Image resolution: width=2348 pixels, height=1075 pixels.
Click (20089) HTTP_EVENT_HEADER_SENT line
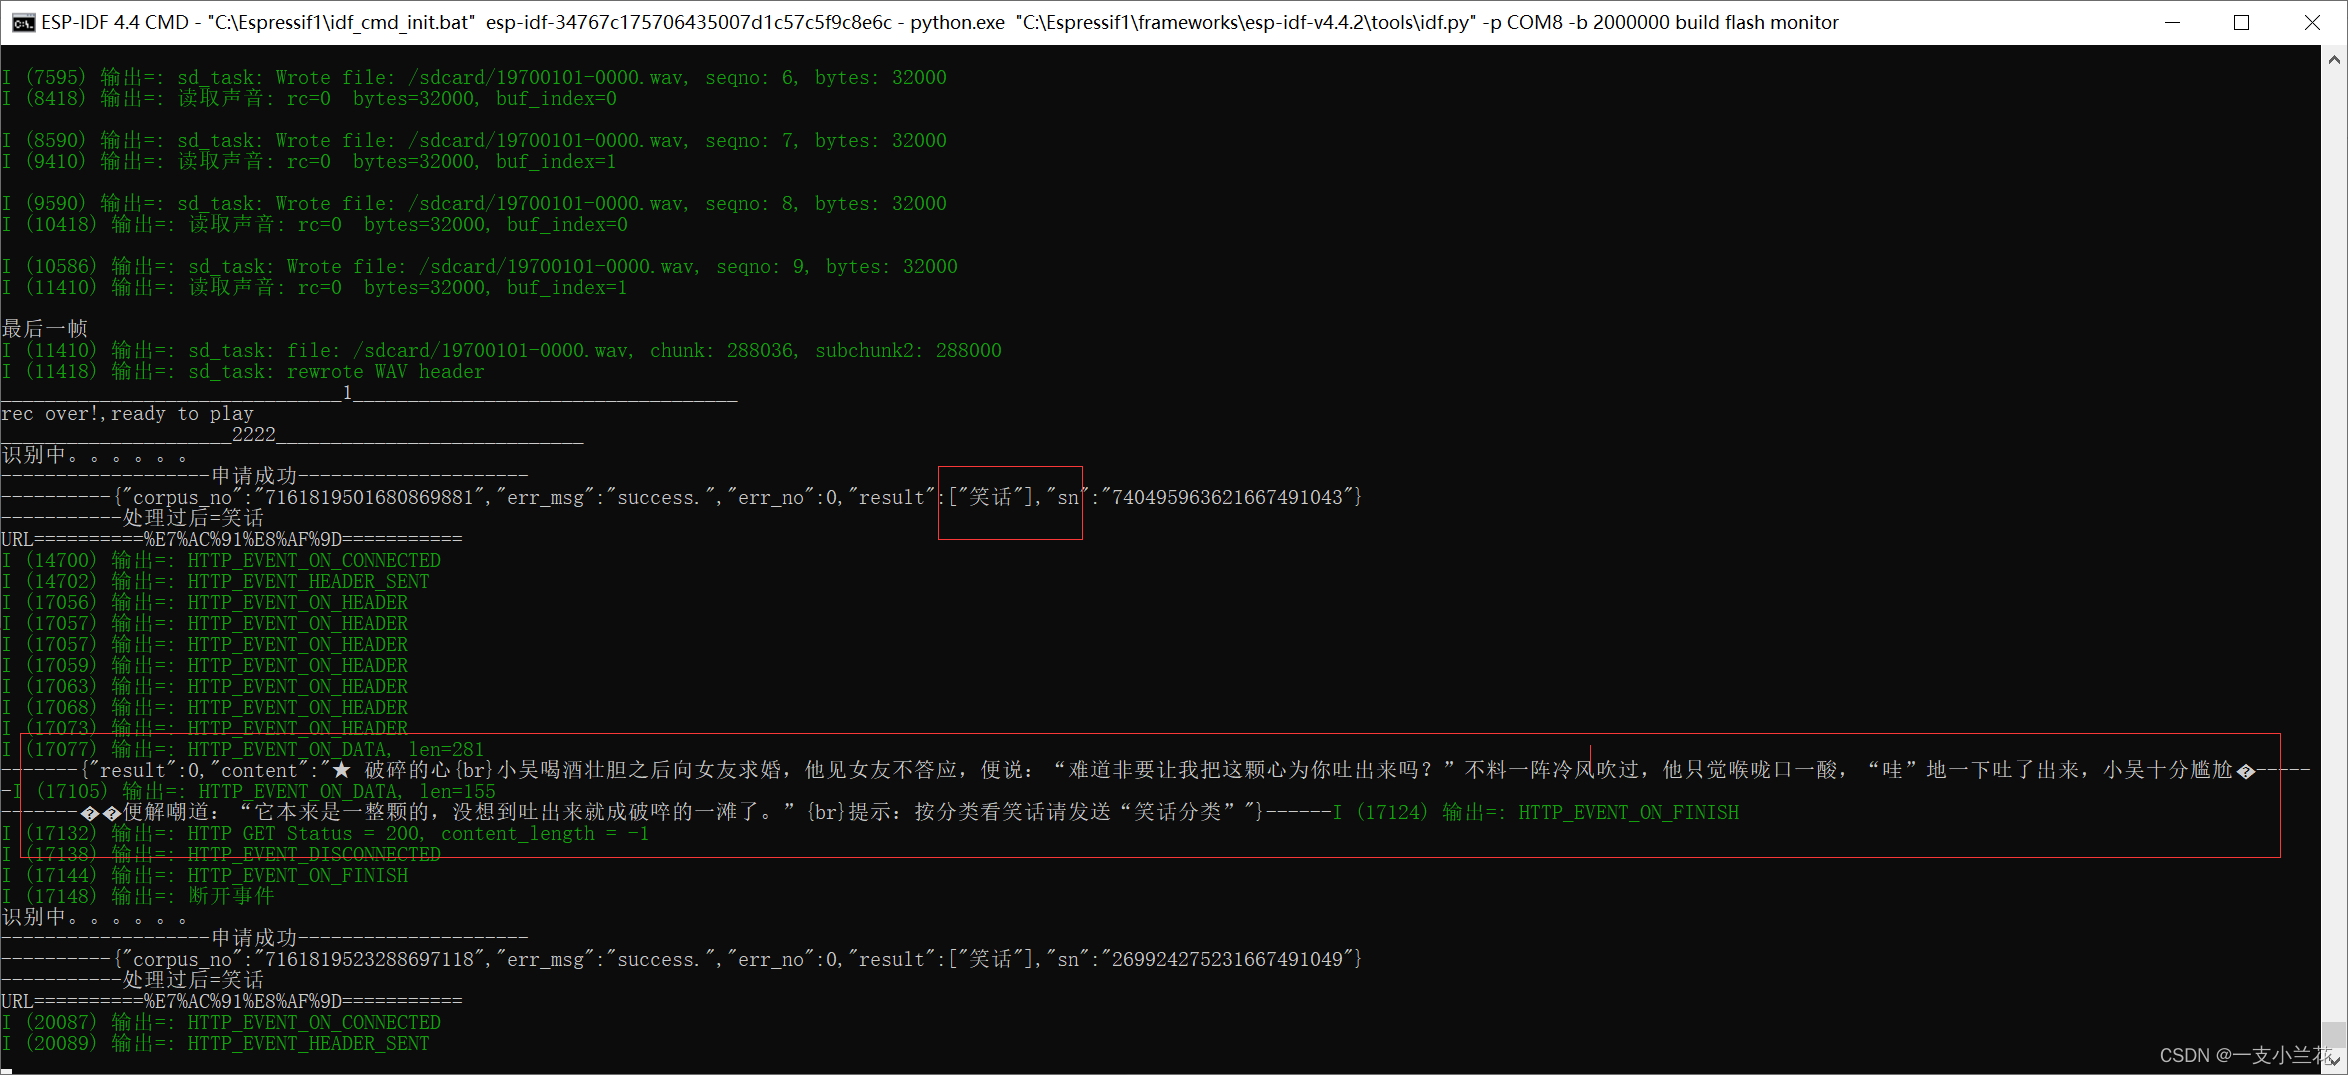pos(216,1043)
